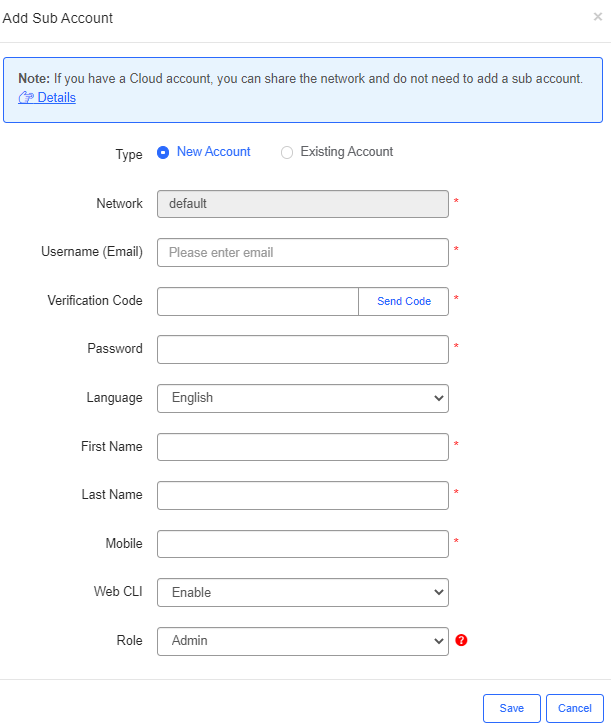Viewport: 611px width, 728px height.
Task: Open the Details link in the note
Action: [56, 97]
